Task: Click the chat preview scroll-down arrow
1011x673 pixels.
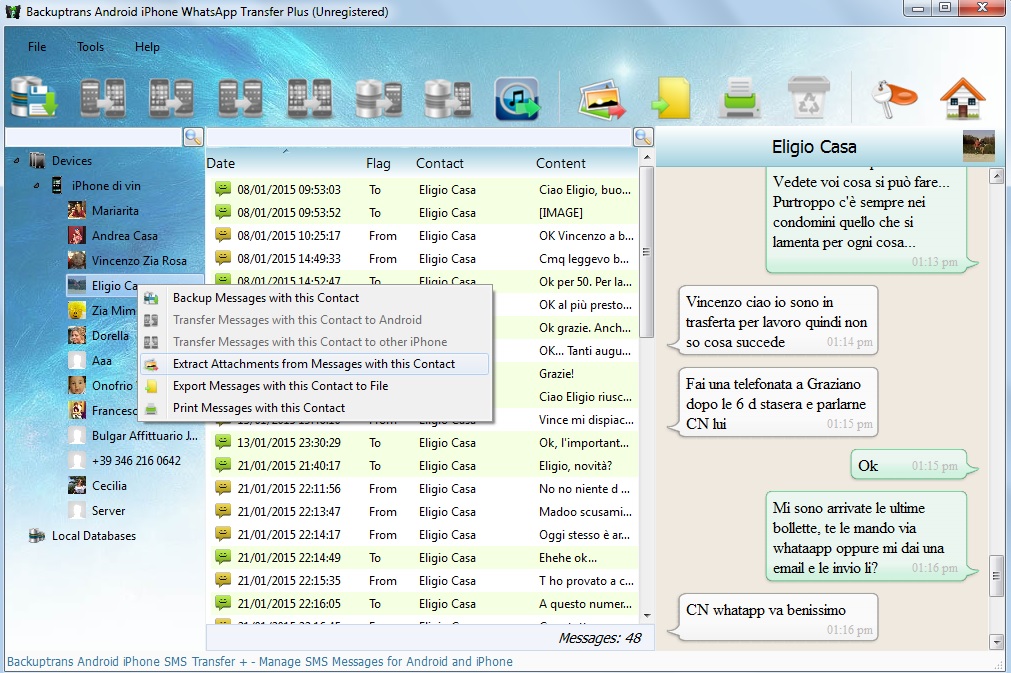Action: pos(996,641)
